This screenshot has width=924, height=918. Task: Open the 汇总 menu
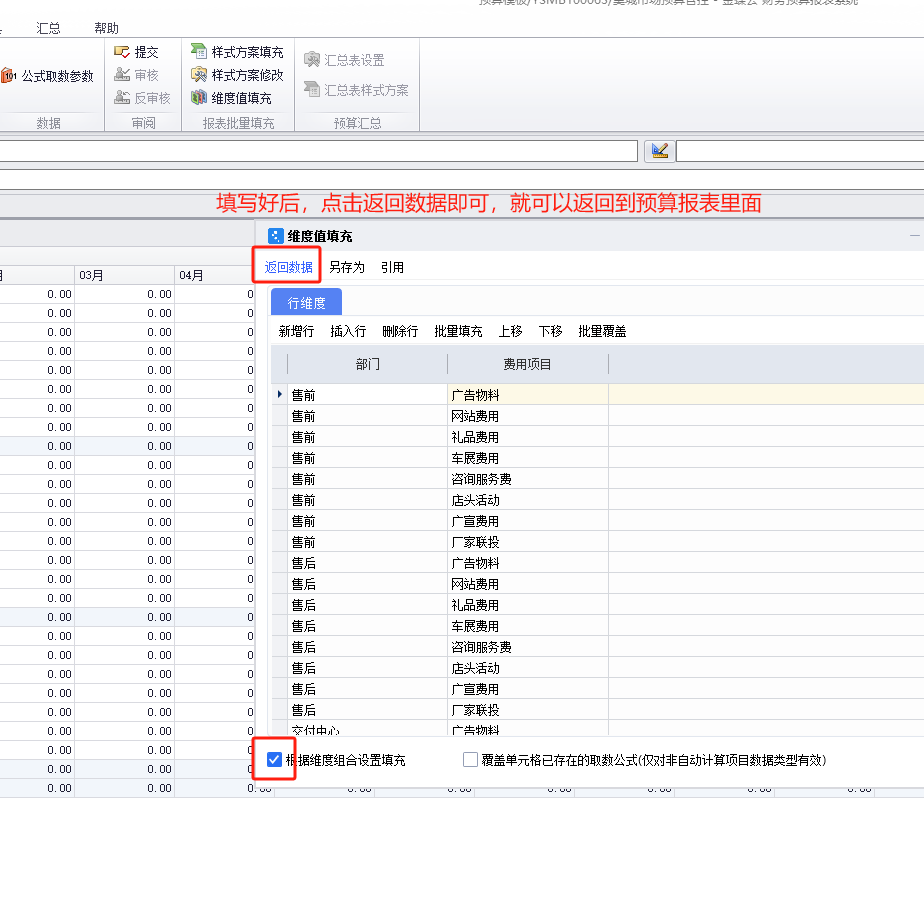[x=48, y=28]
